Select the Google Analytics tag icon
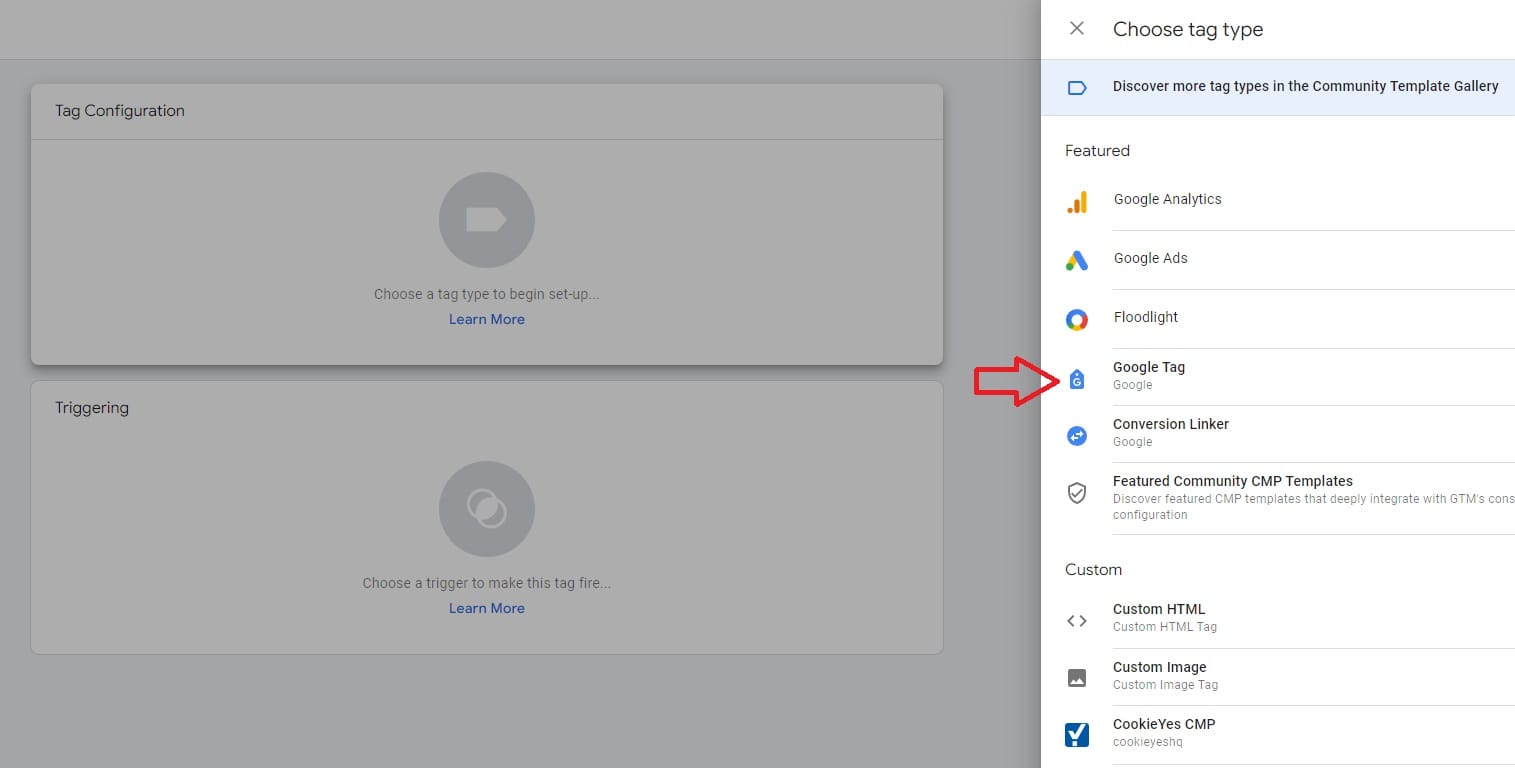1515x768 pixels. (1077, 201)
